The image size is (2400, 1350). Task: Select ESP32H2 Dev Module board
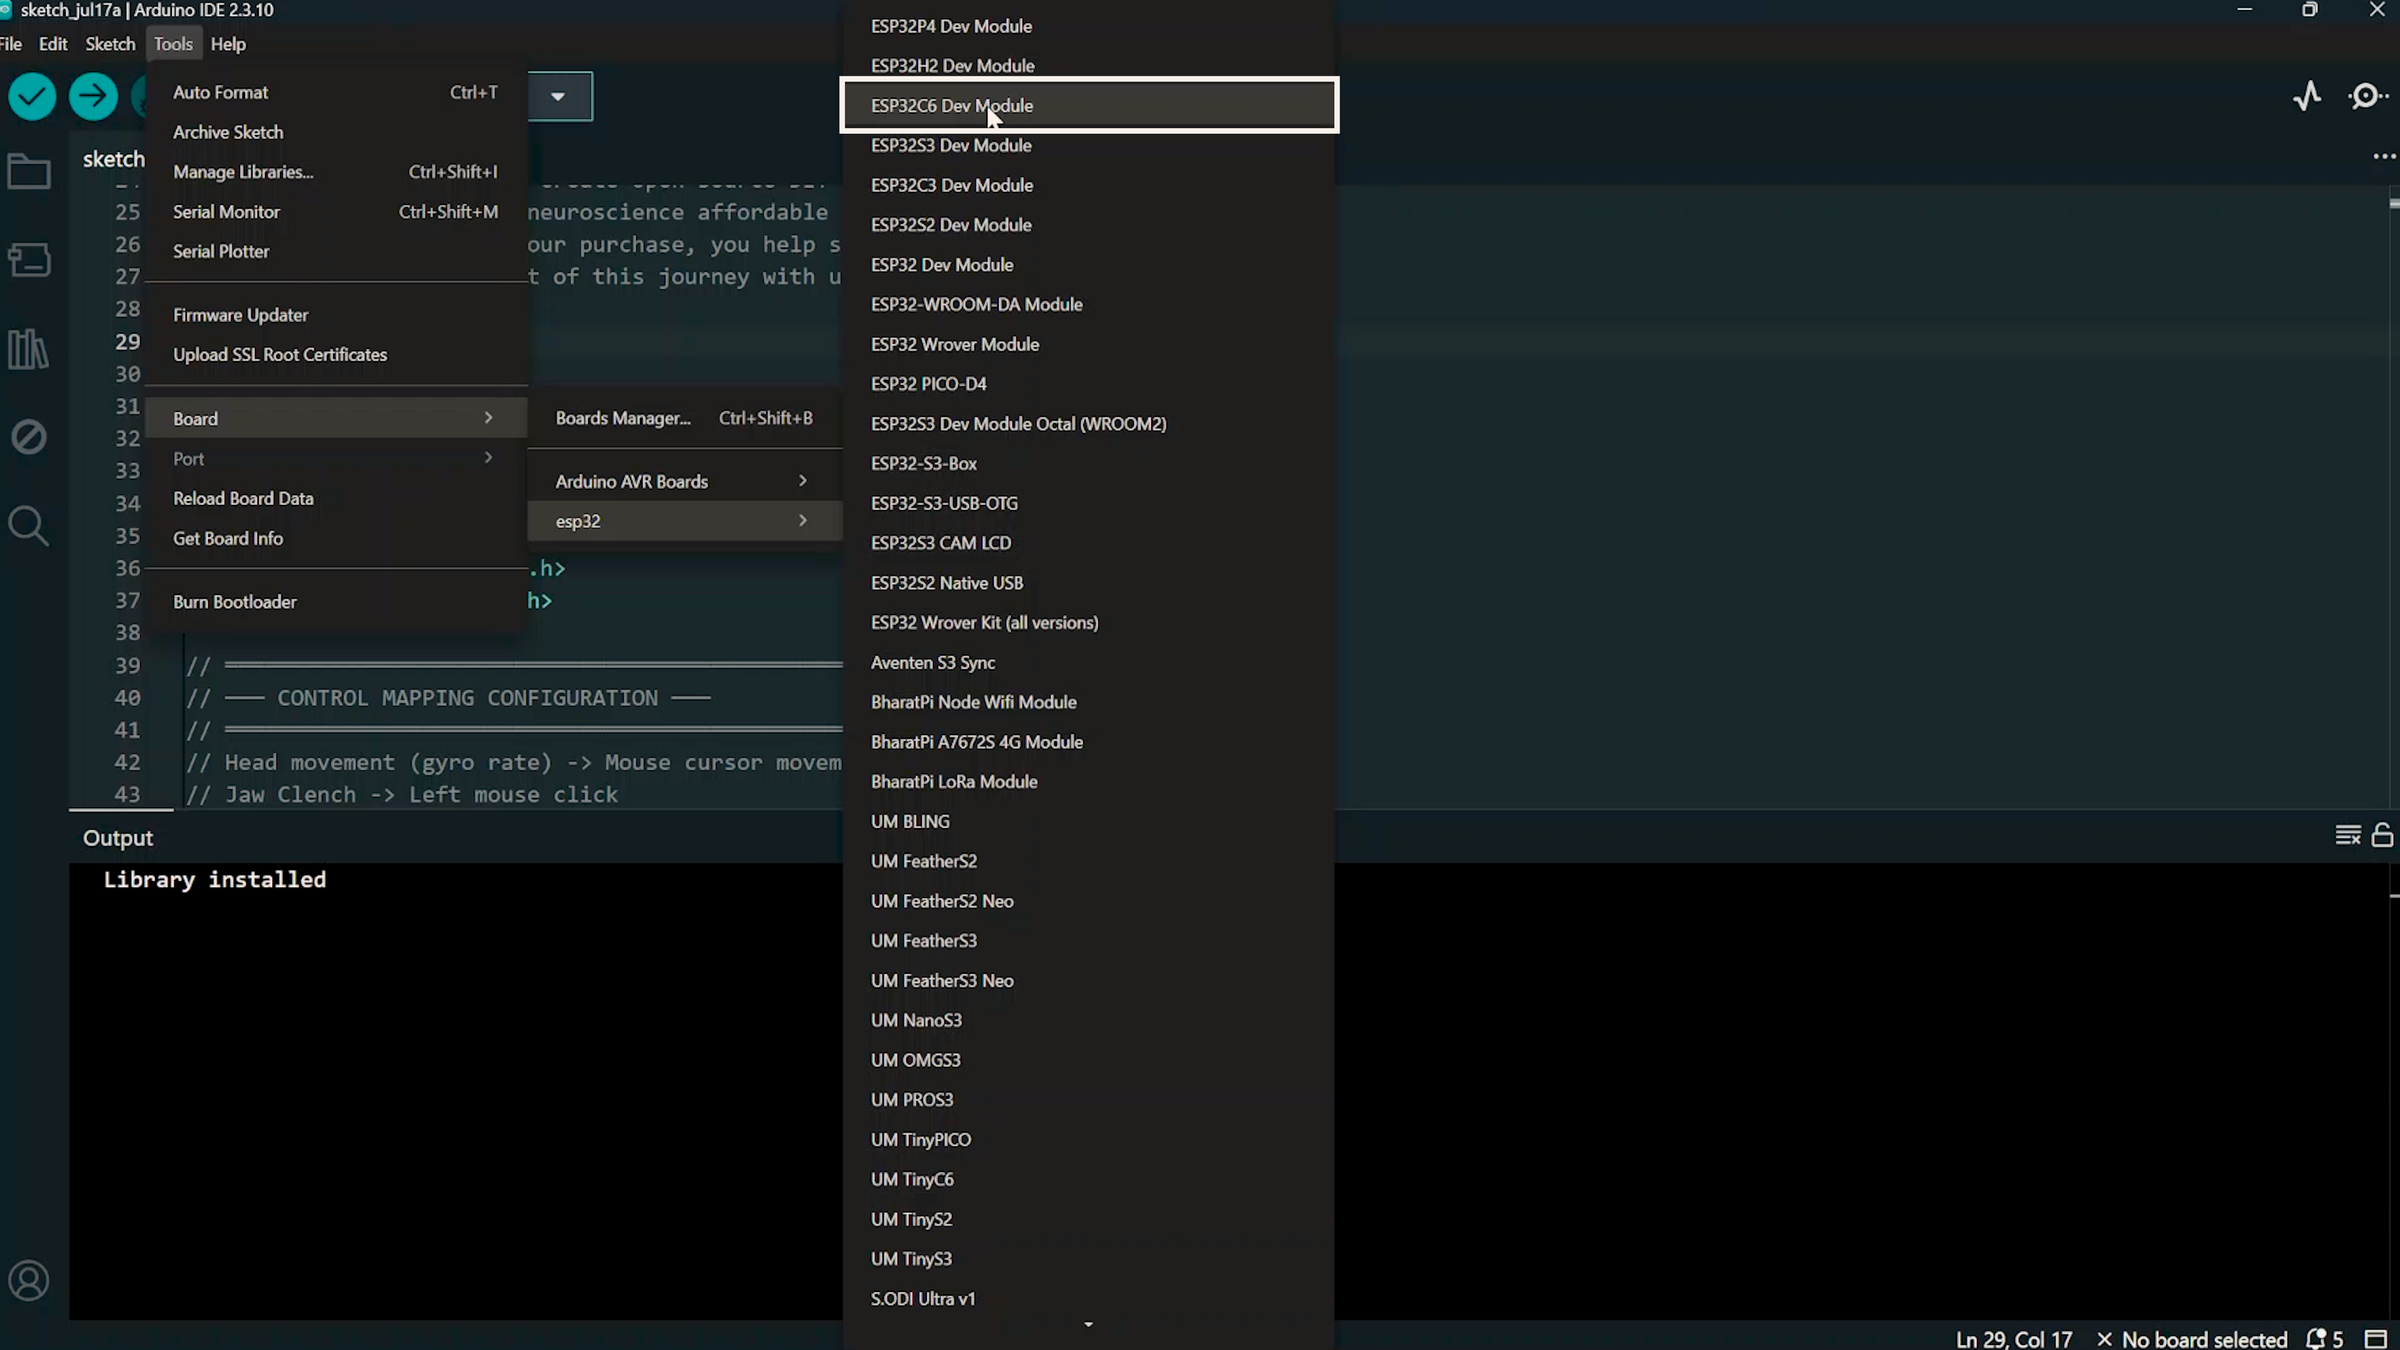point(1089,66)
